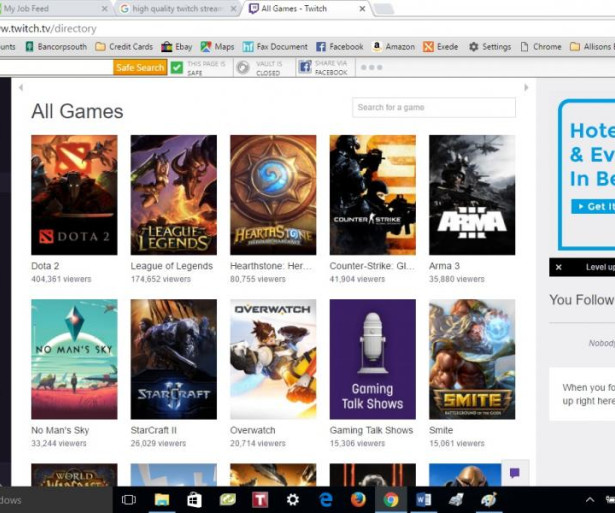Click the Overwatch title link

(253, 430)
